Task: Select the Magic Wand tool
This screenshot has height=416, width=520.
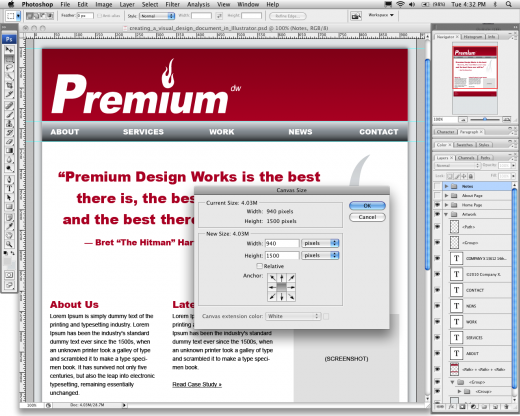Action: (9, 76)
